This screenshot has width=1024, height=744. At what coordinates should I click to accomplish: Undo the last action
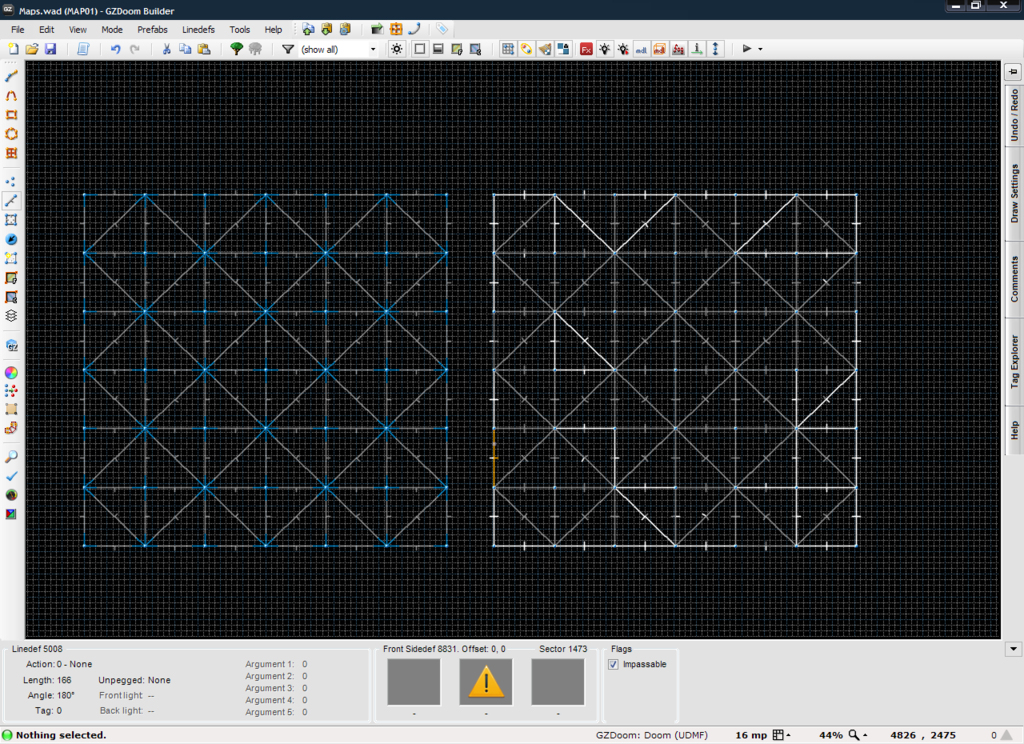pos(116,49)
